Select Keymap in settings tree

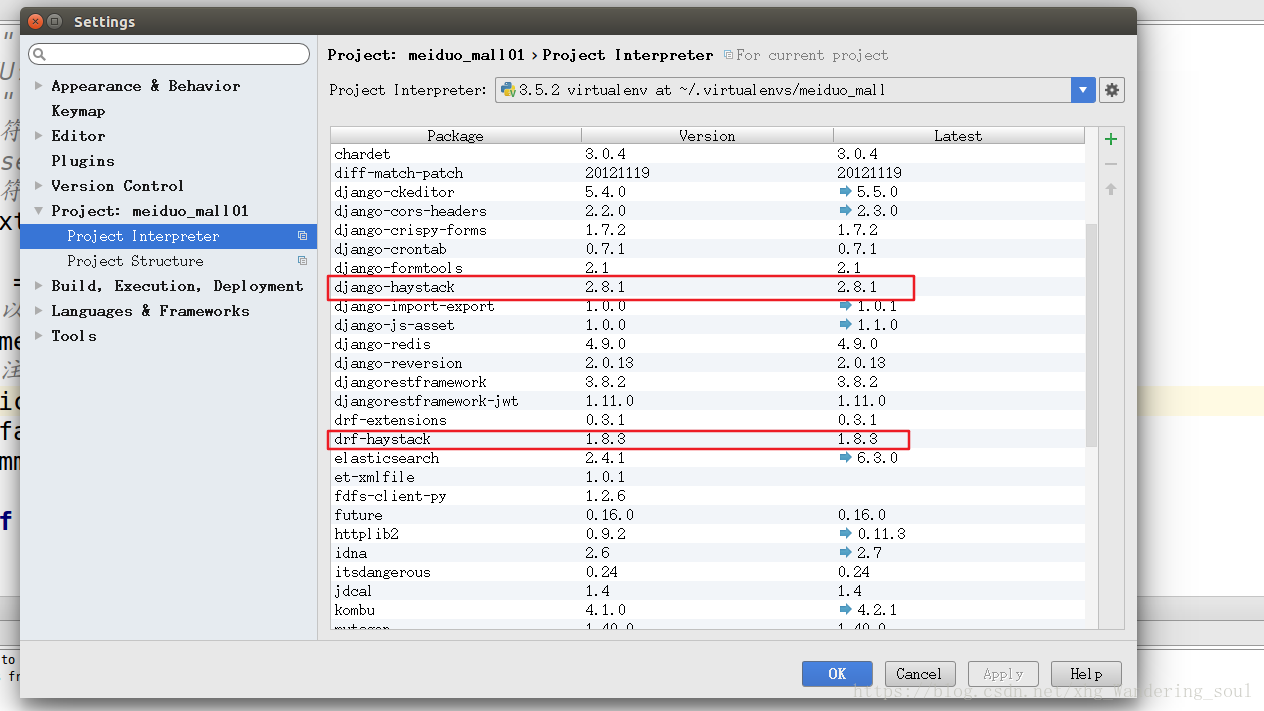[x=78, y=111]
